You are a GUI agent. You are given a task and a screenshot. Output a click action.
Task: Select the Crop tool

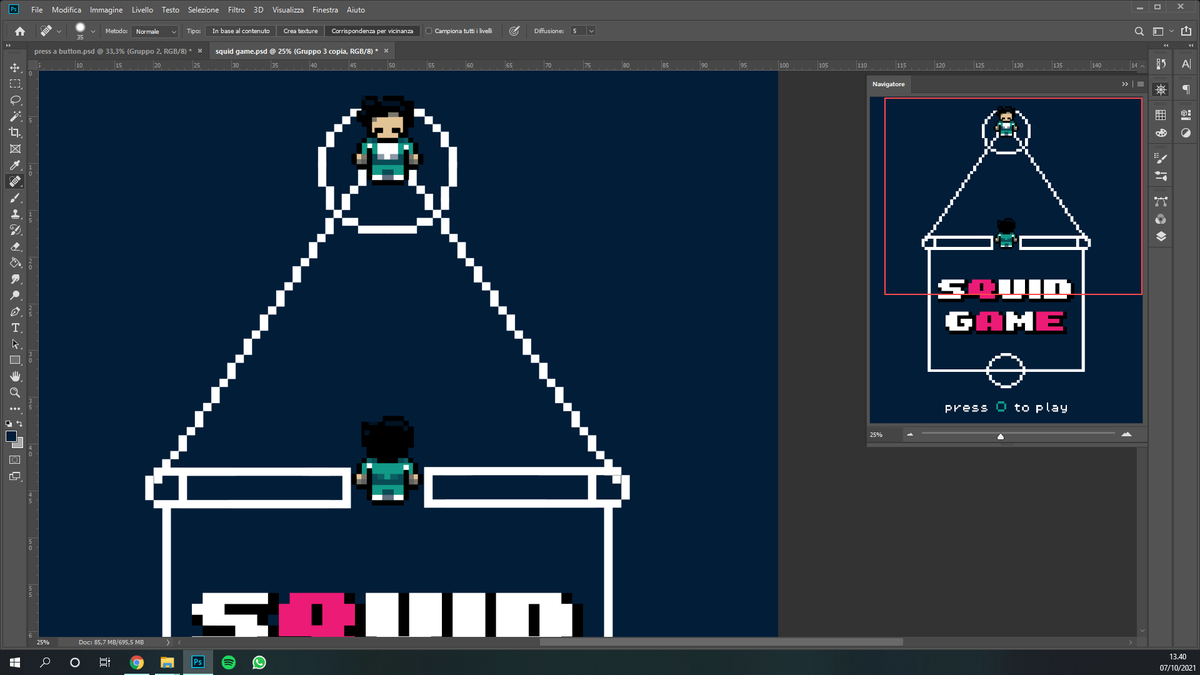[x=15, y=133]
